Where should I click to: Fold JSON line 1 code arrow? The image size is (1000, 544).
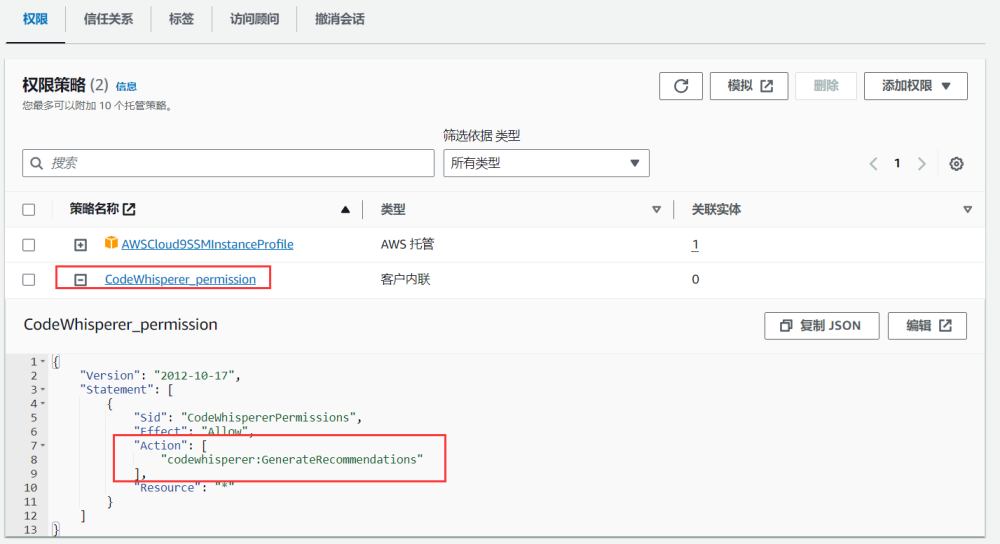click(43, 362)
